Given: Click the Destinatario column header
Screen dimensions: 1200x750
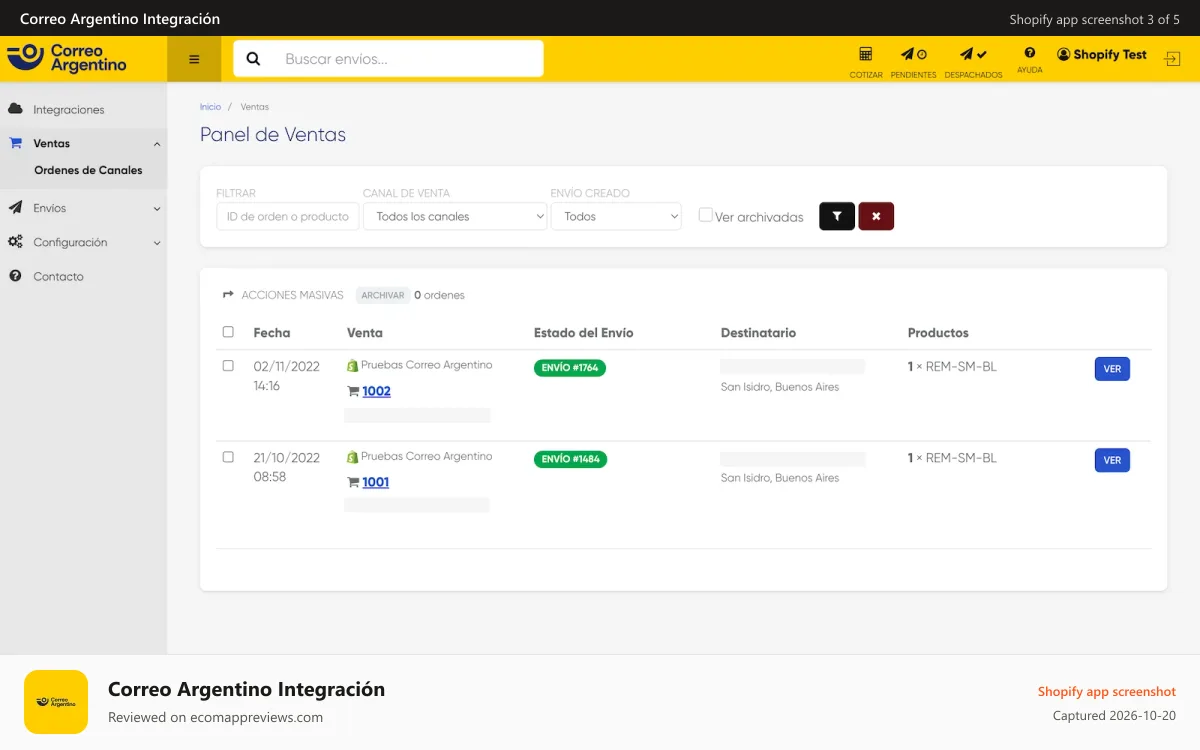Looking at the screenshot, I should click(x=758, y=333).
